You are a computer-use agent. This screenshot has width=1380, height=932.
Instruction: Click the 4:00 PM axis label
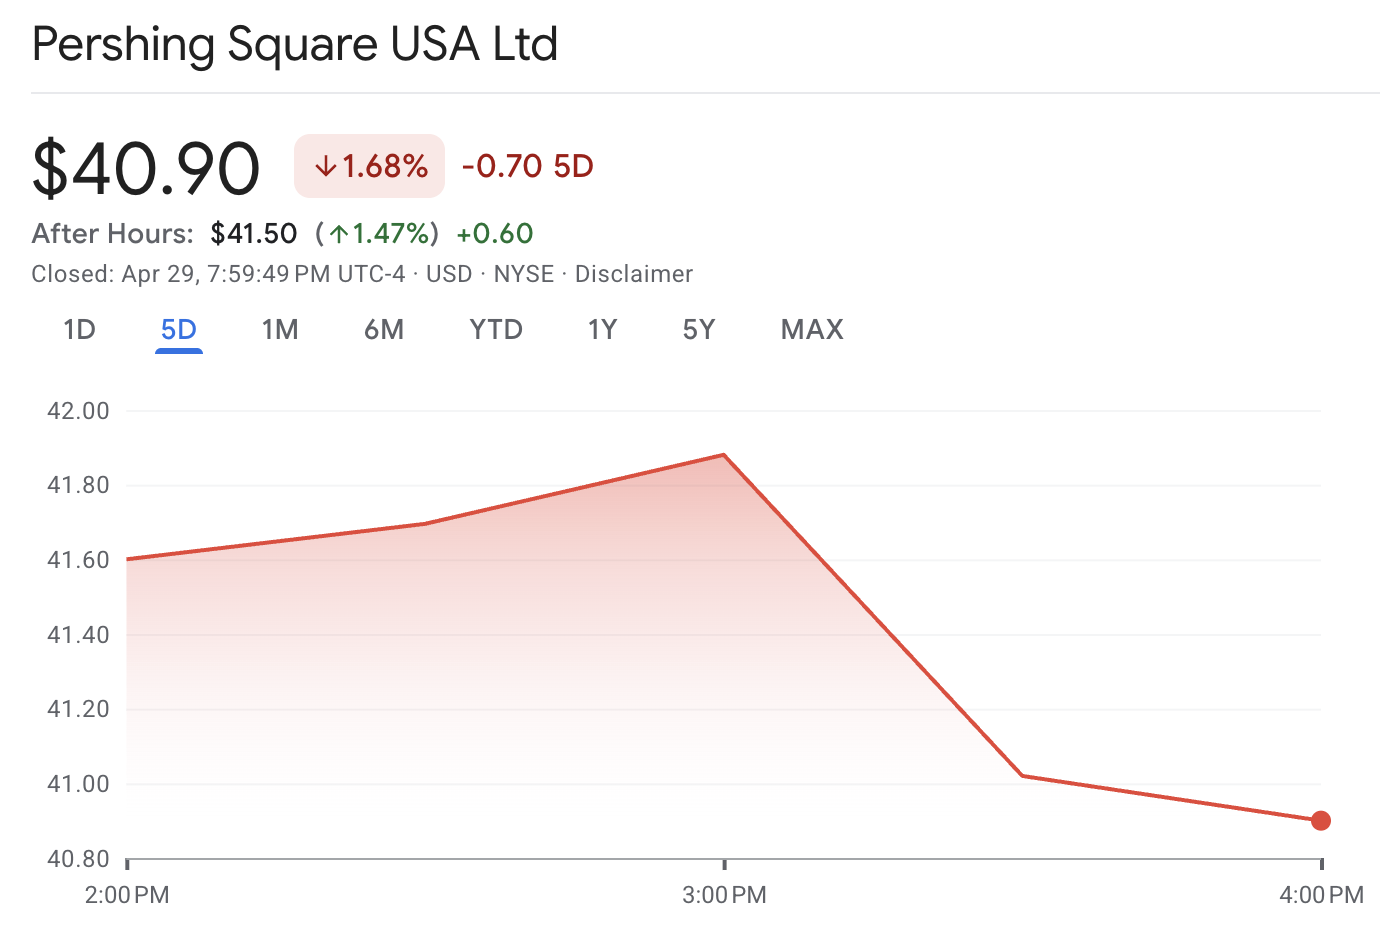coord(1322,895)
